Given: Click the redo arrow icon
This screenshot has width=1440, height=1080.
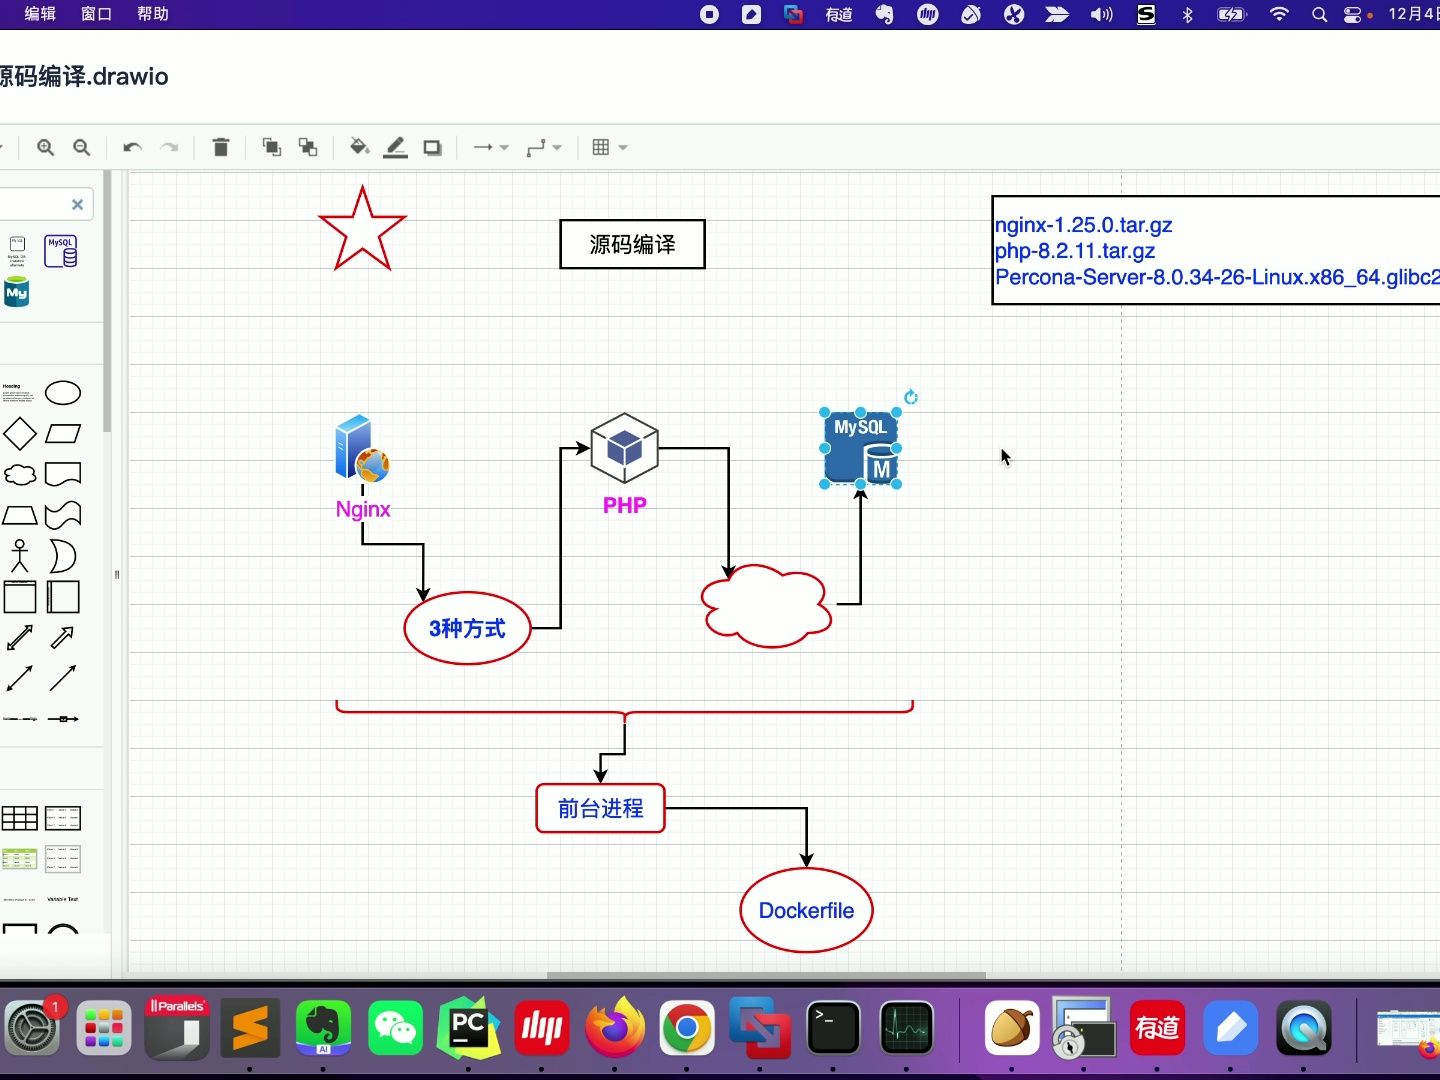Looking at the screenshot, I should coord(170,147).
